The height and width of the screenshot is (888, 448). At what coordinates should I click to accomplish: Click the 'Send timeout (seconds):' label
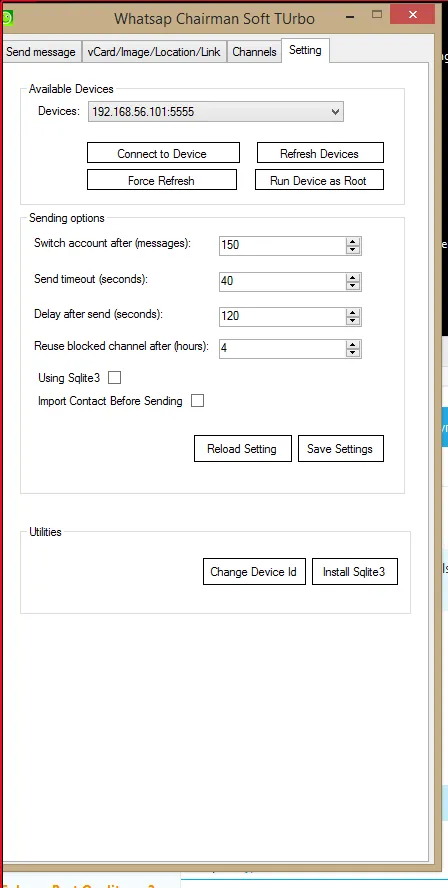coord(91,279)
